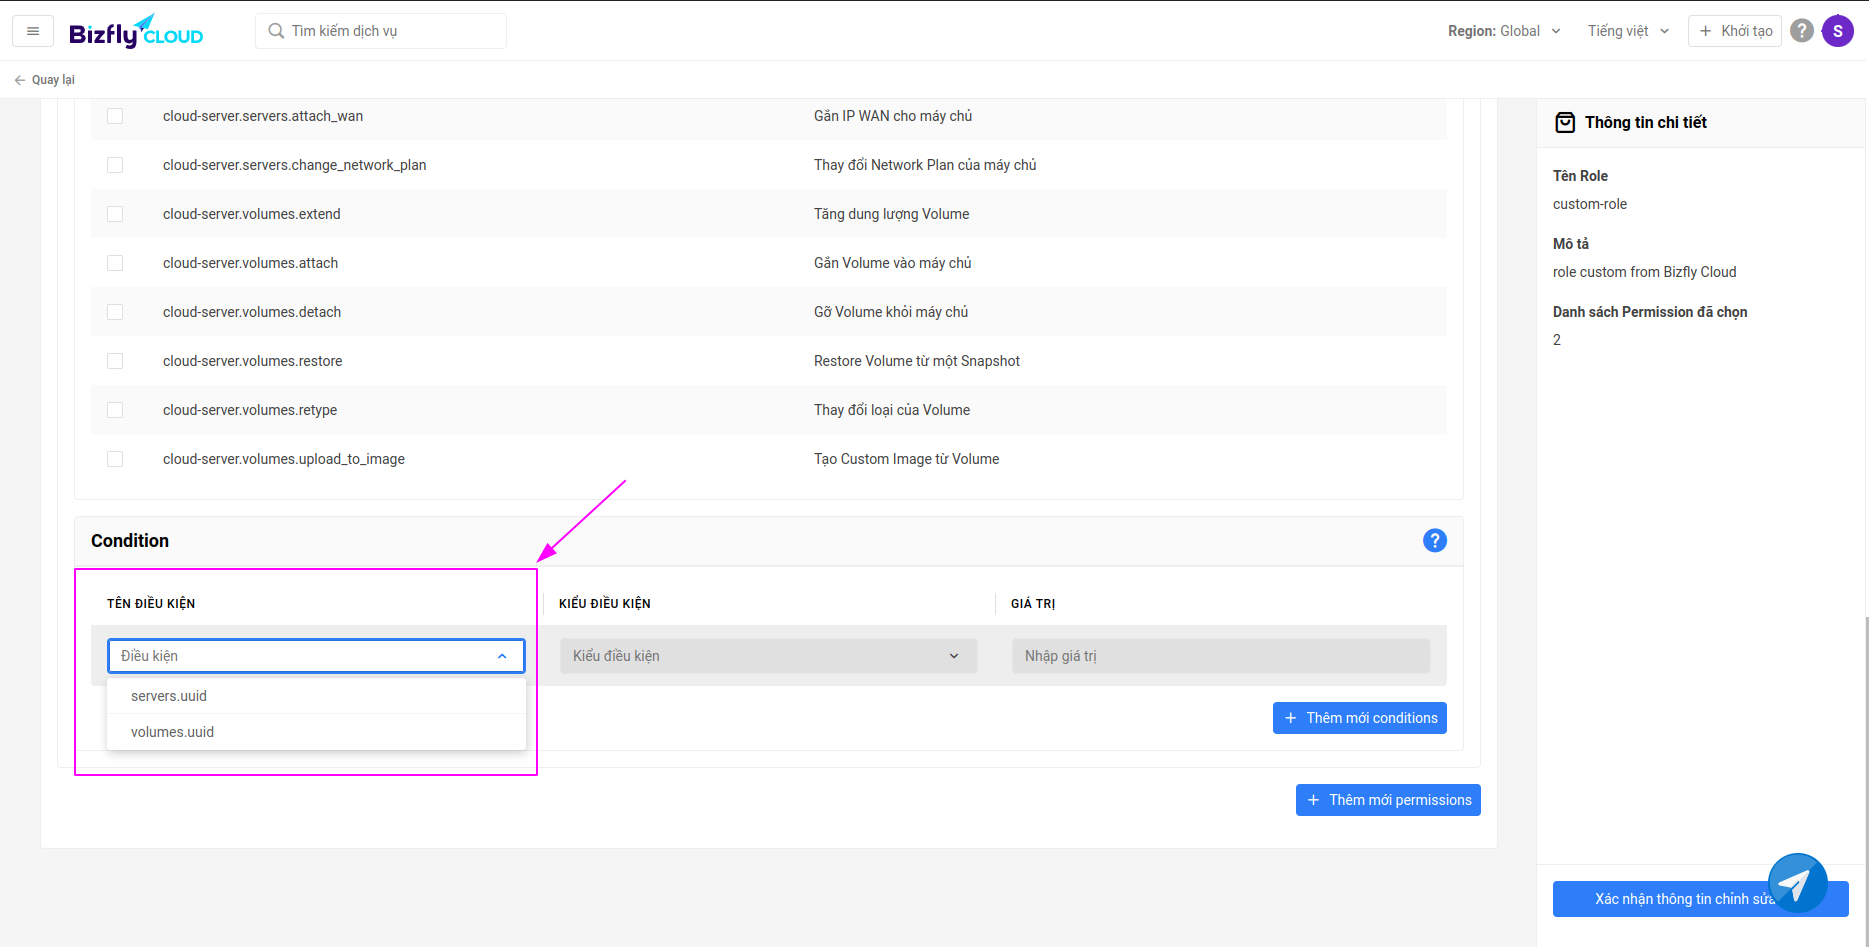1869x947 pixels.
Task: Focus the Nhập giá trị input field
Action: coord(1220,656)
